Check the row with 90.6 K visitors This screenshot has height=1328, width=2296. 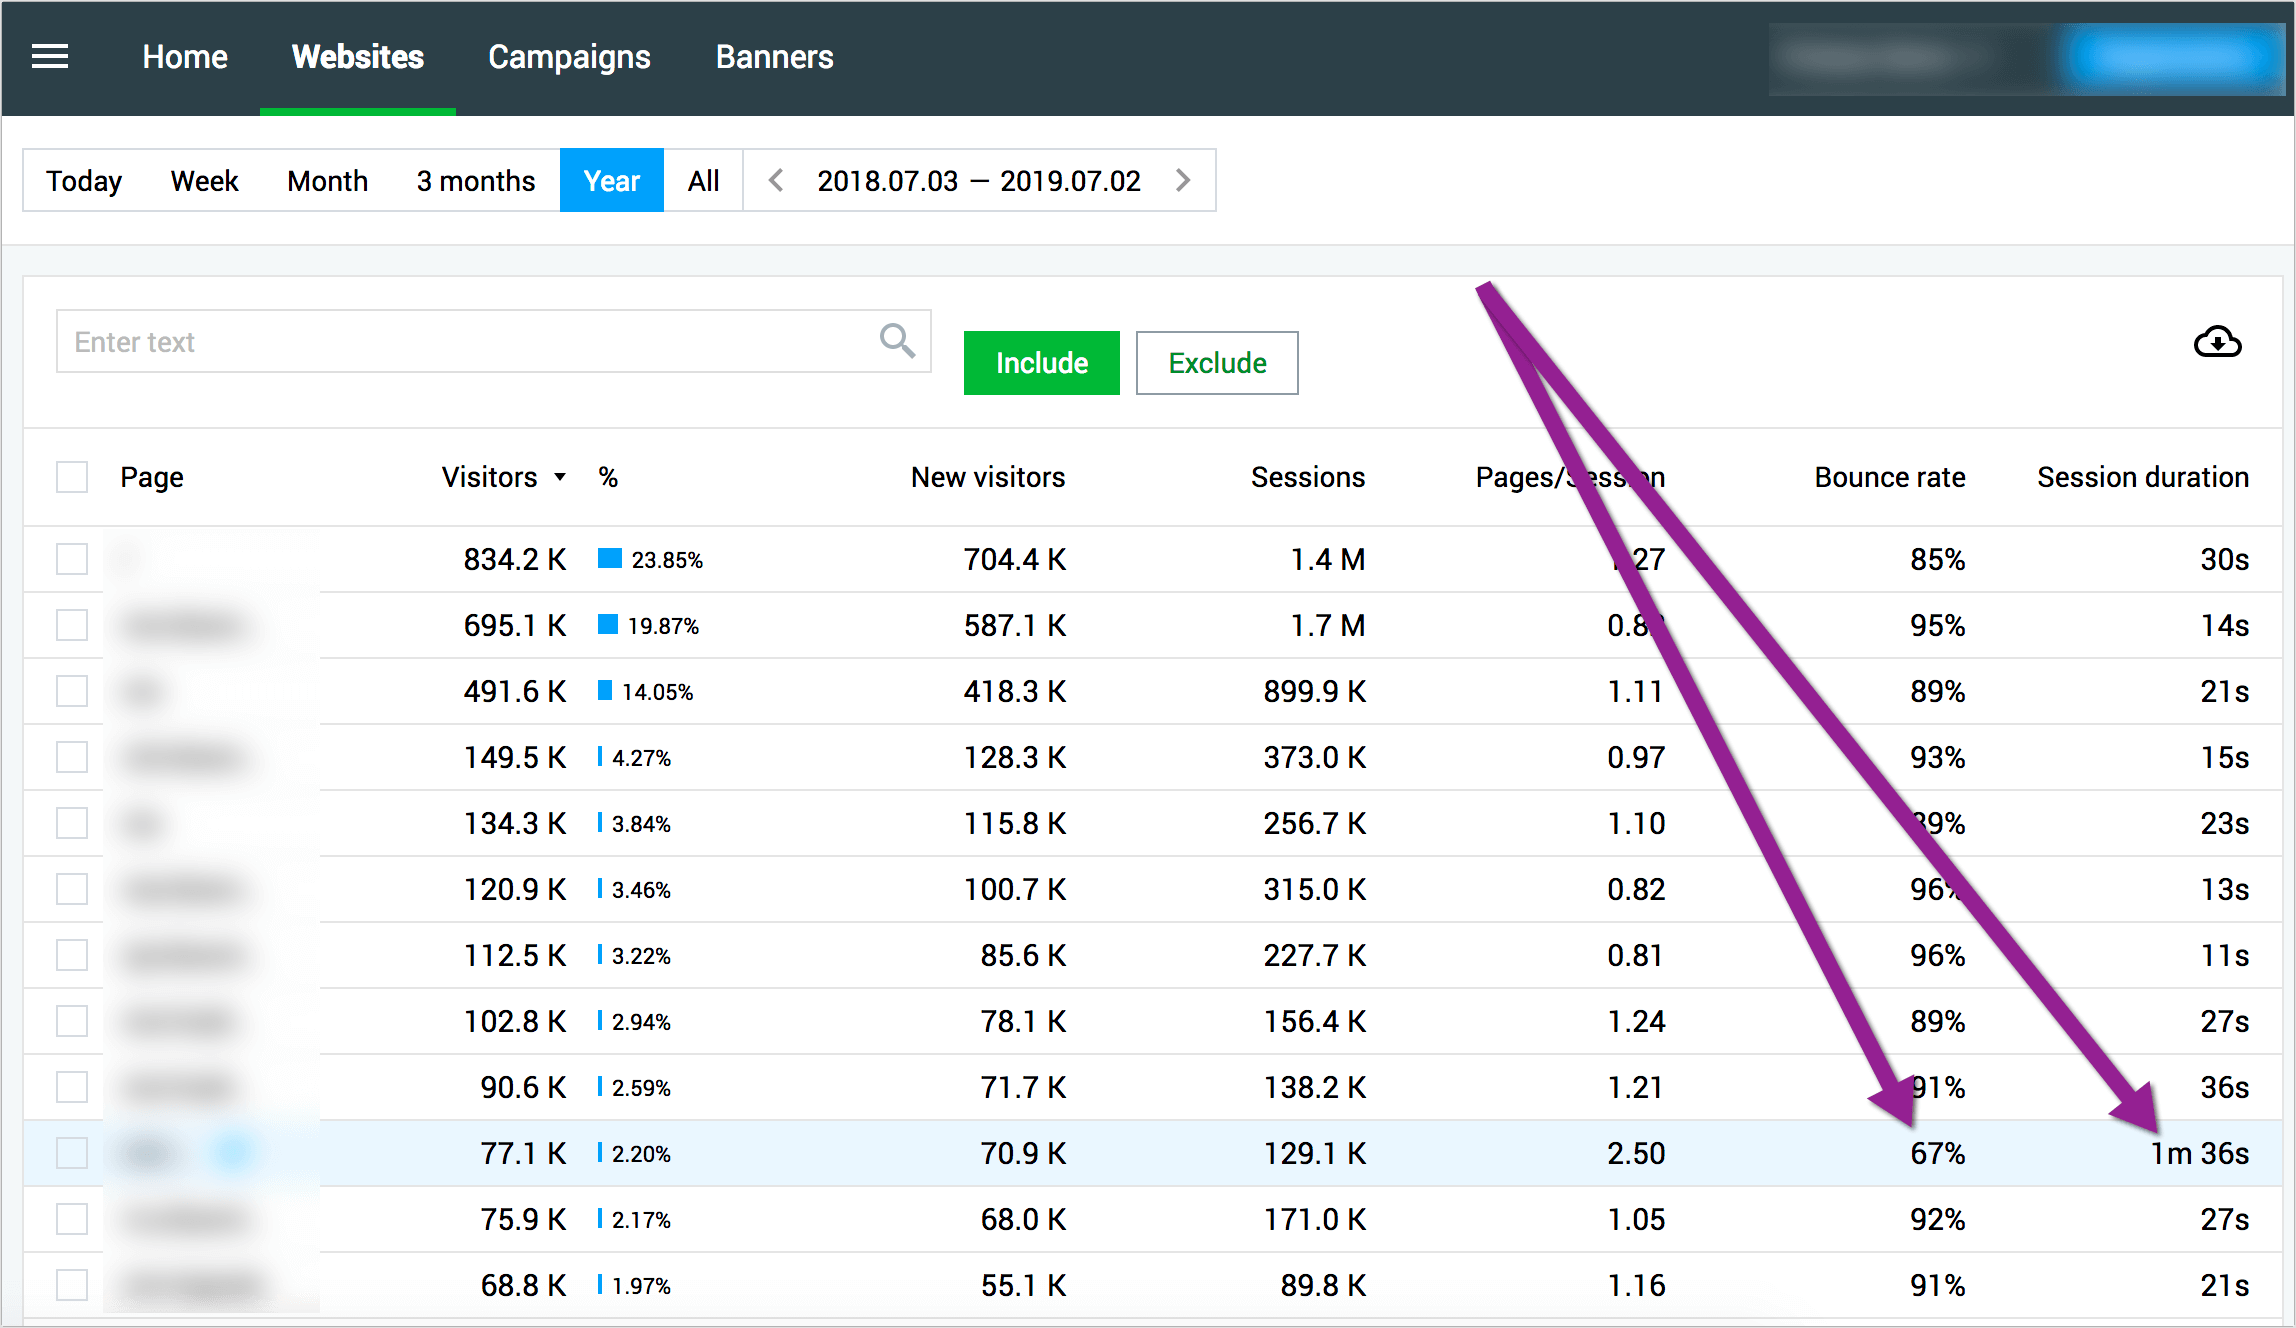[x=72, y=1087]
